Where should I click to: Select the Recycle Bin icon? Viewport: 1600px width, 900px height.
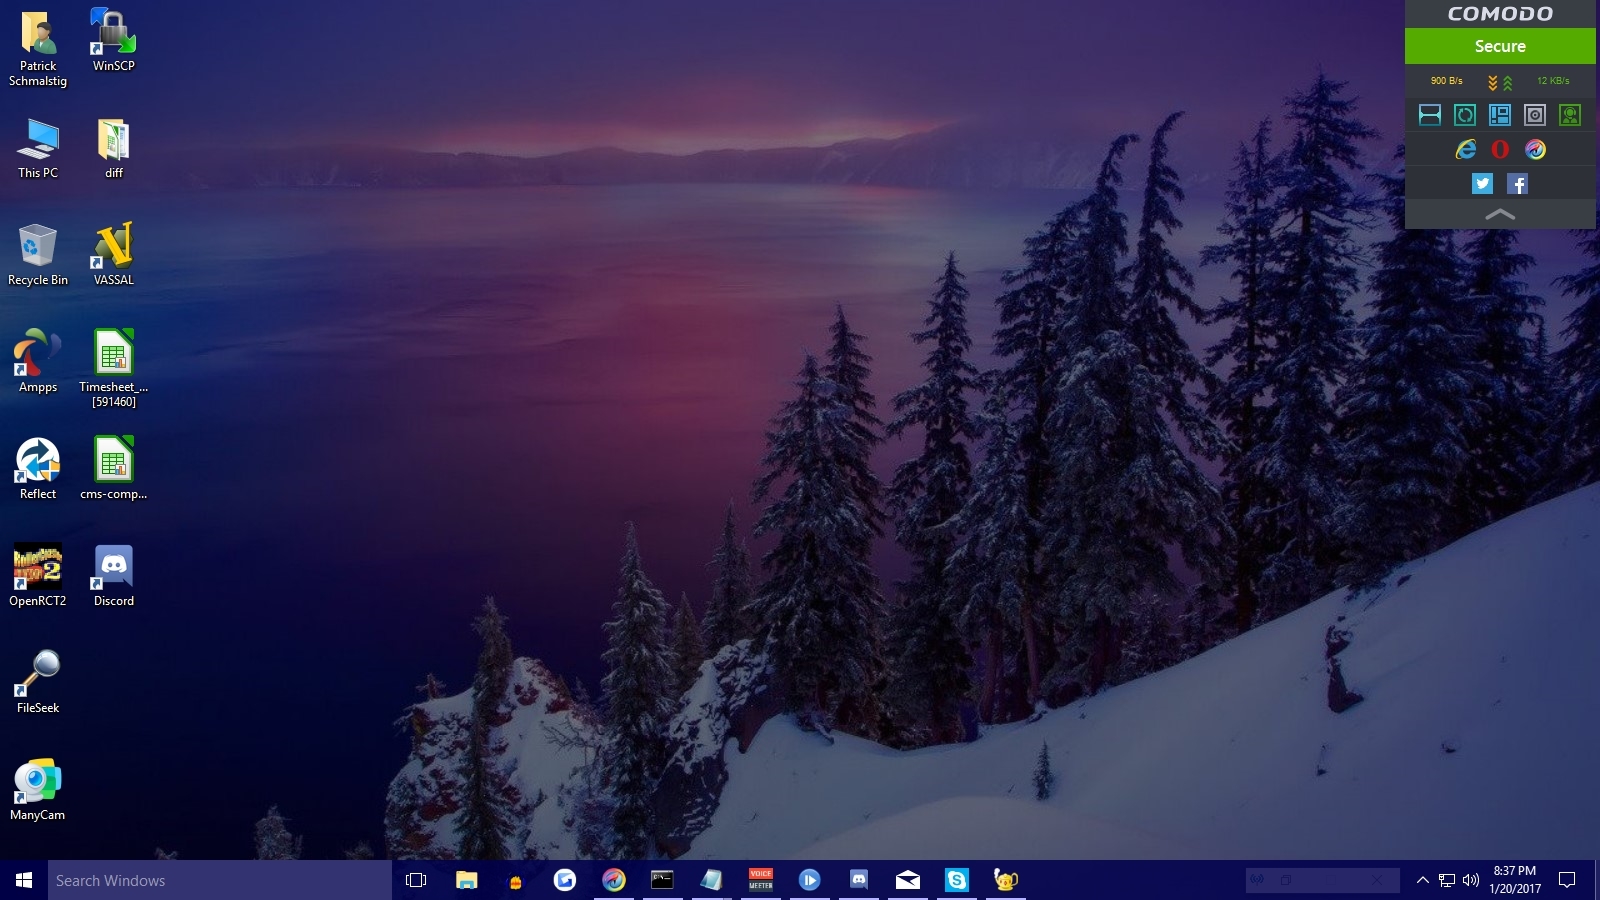click(x=38, y=255)
